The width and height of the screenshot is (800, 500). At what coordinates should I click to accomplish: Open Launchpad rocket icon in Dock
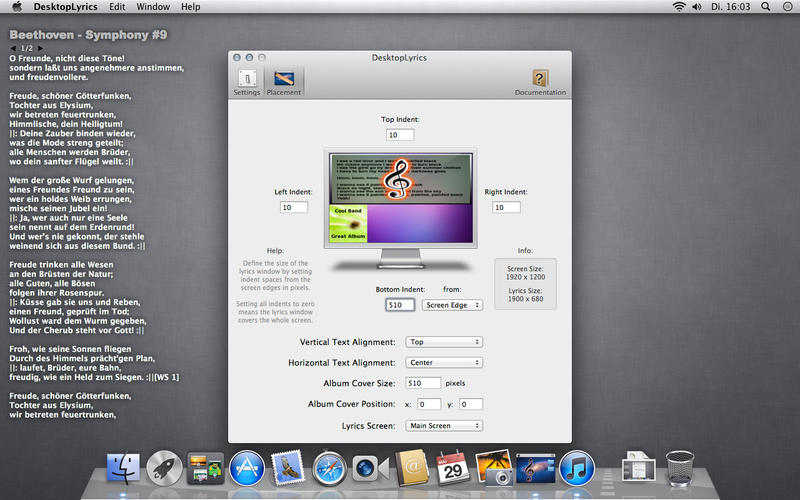click(164, 468)
